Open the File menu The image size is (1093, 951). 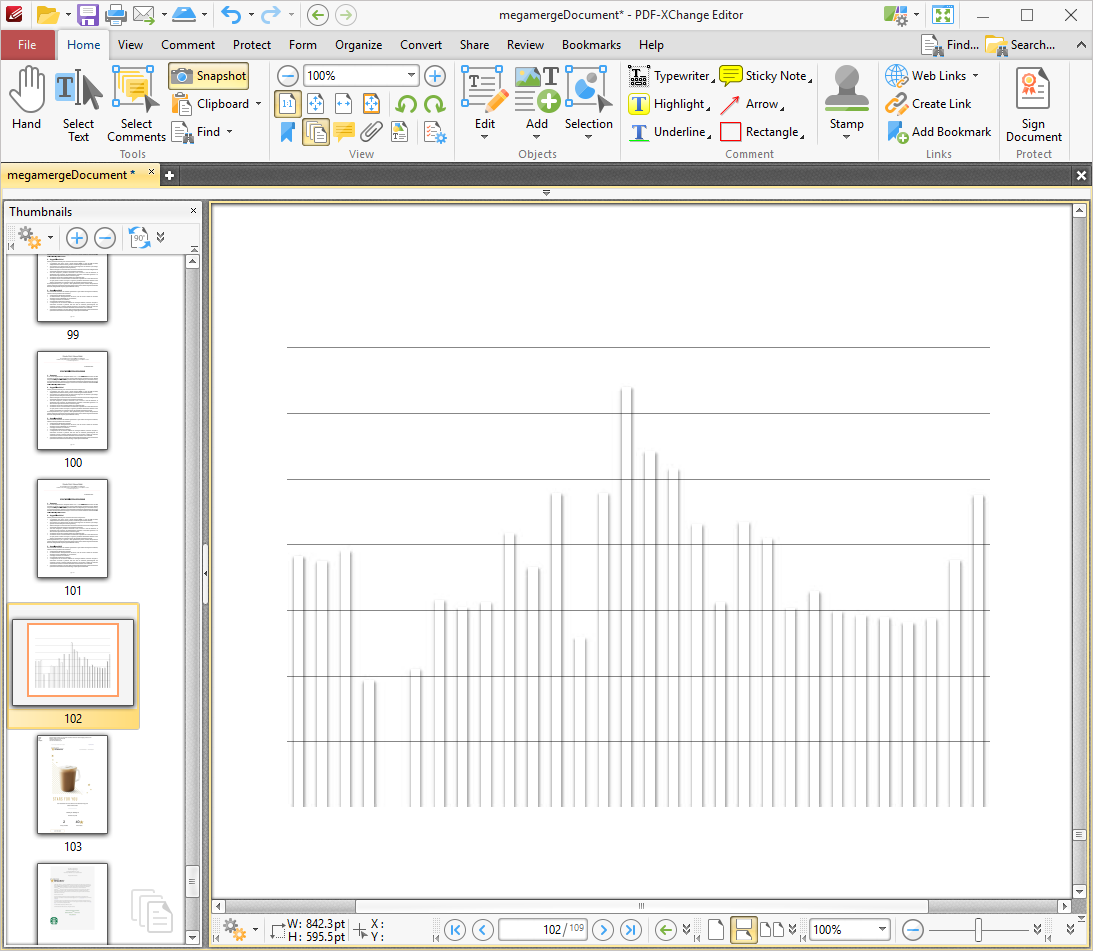coord(27,45)
